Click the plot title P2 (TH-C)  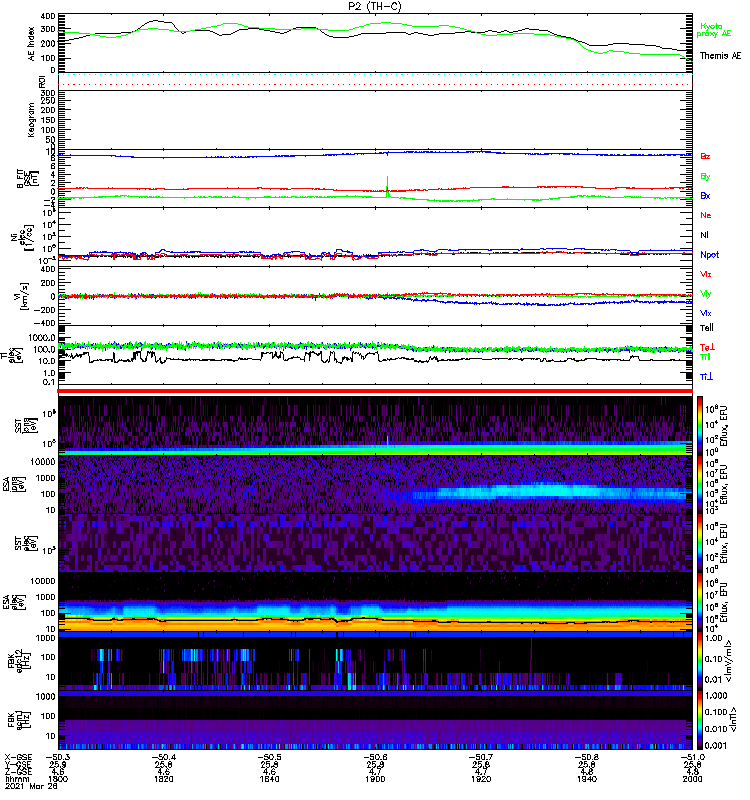coord(374,6)
